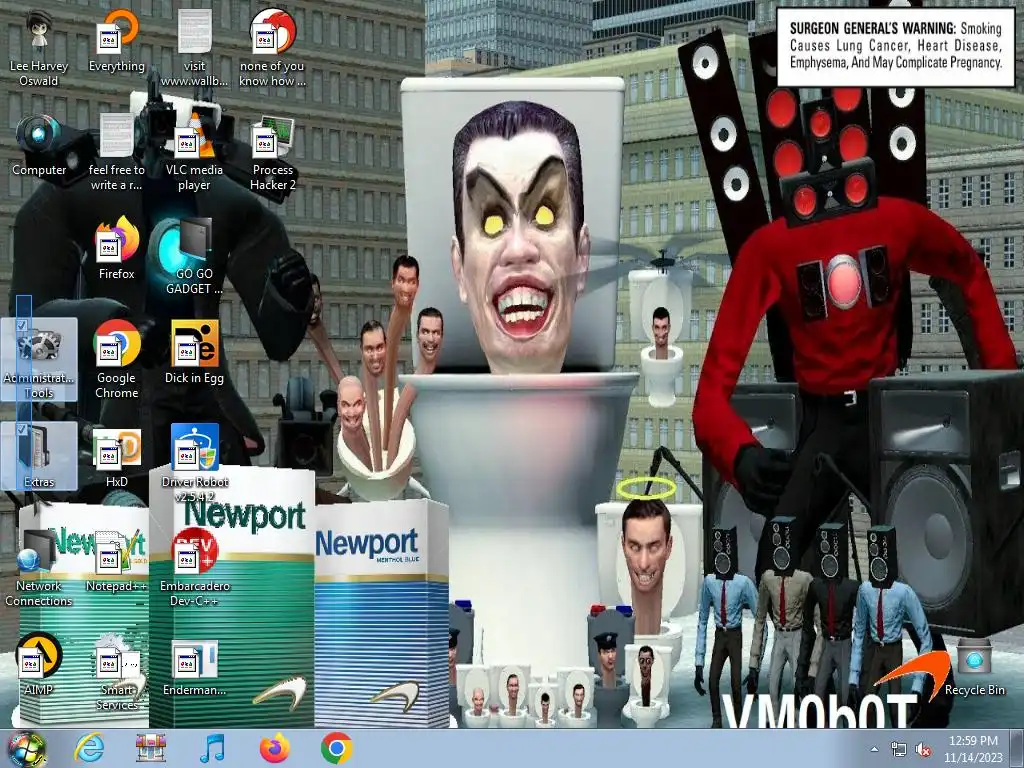The width and height of the screenshot is (1024, 768).
Task: Open Firefox from the taskbar
Action: [x=274, y=748]
